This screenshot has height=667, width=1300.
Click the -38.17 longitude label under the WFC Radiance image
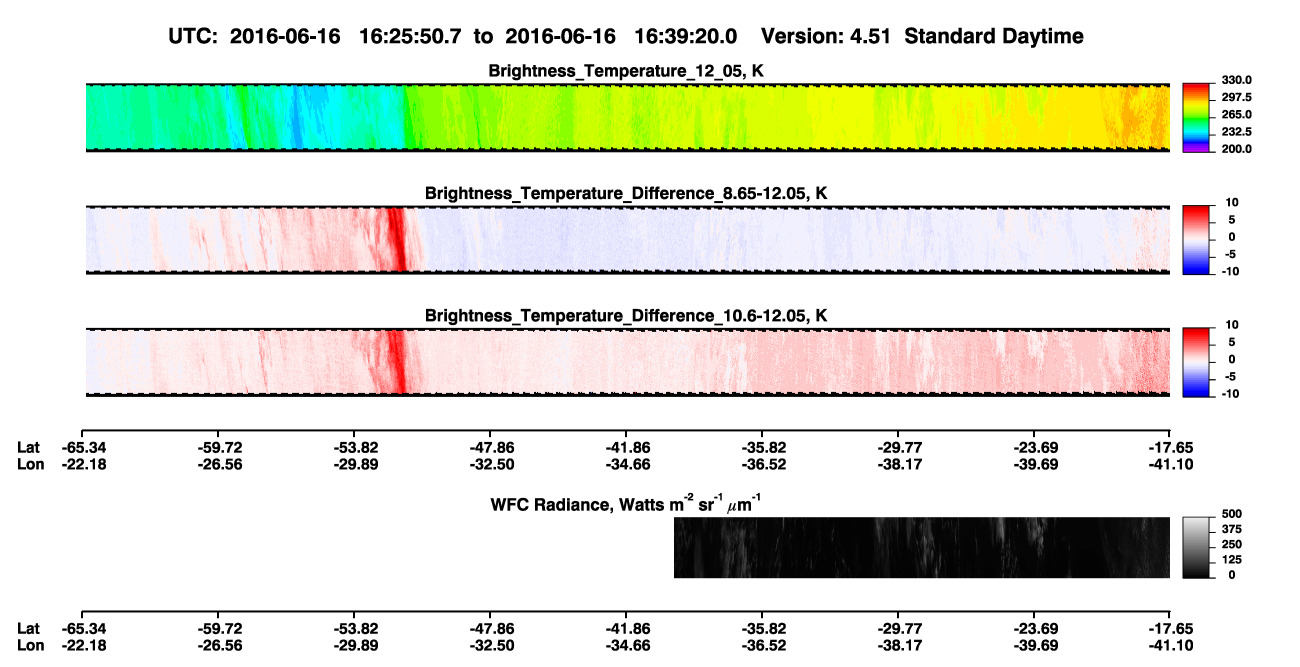pos(898,645)
